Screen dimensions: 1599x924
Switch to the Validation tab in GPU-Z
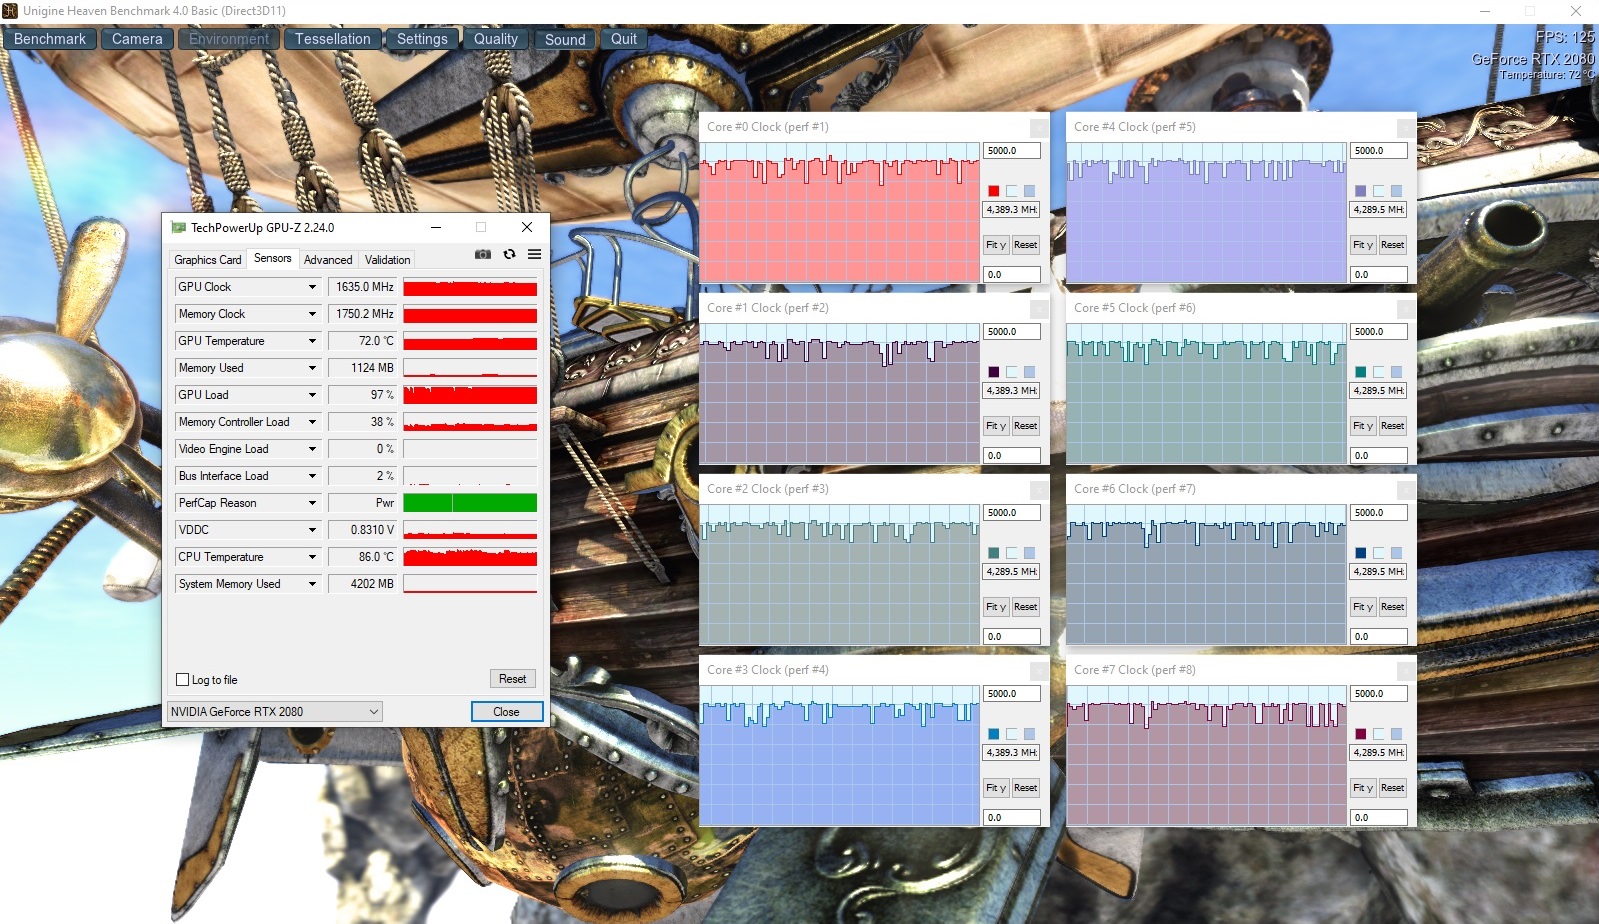(x=387, y=260)
